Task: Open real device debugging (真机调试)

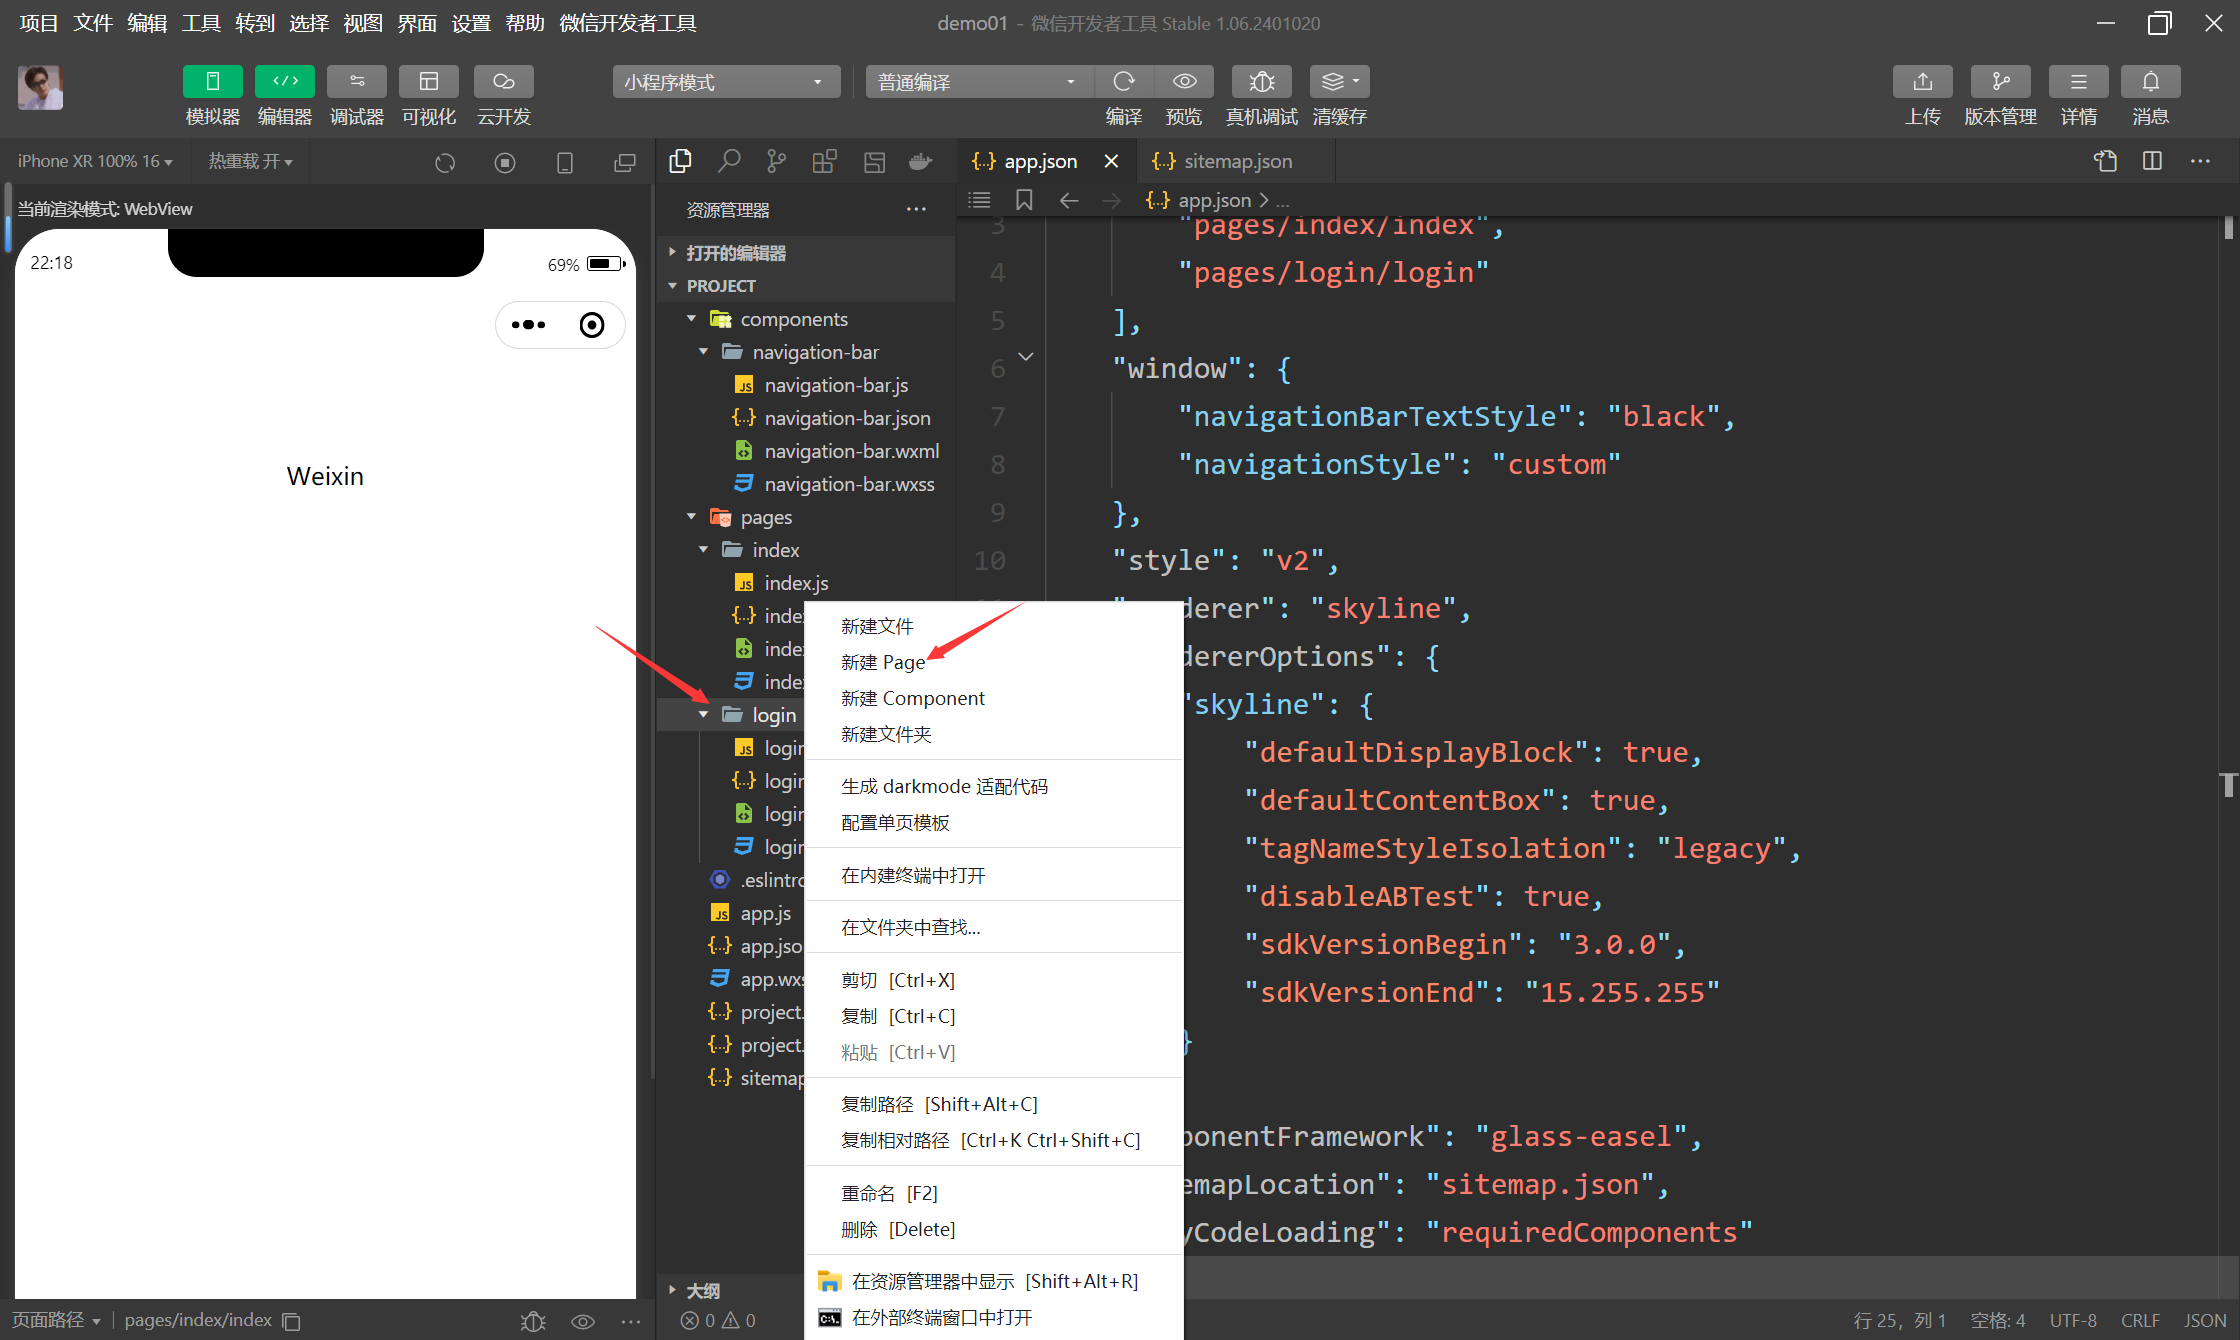Action: click(x=1261, y=82)
